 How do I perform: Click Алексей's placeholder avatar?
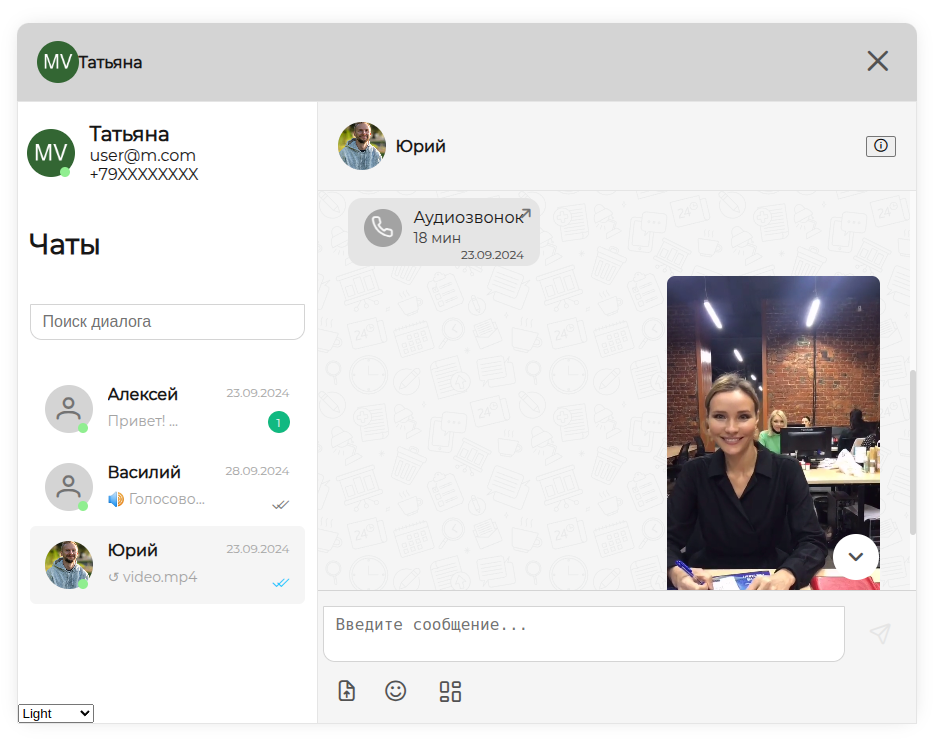pyautogui.click(x=69, y=409)
